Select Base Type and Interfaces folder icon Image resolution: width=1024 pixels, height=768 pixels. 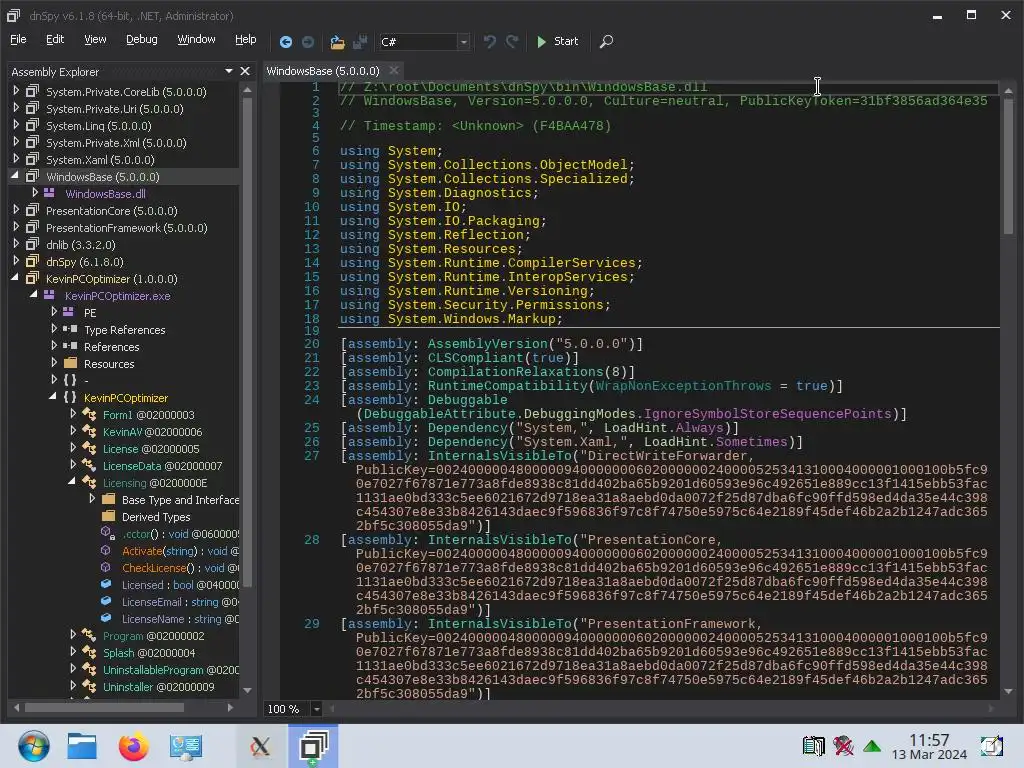pyautogui.click(x=108, y=499)
